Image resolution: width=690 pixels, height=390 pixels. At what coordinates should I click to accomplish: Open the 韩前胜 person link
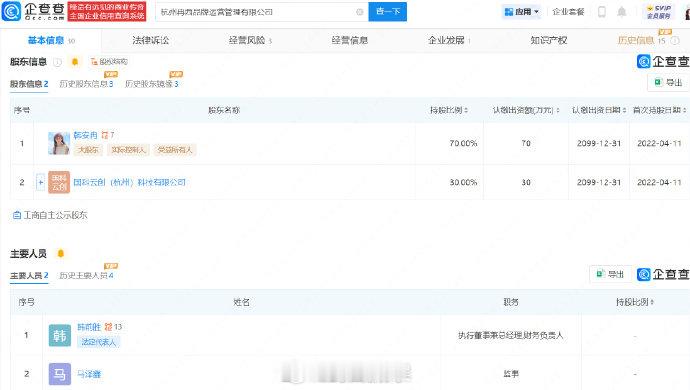click(89, 327)
